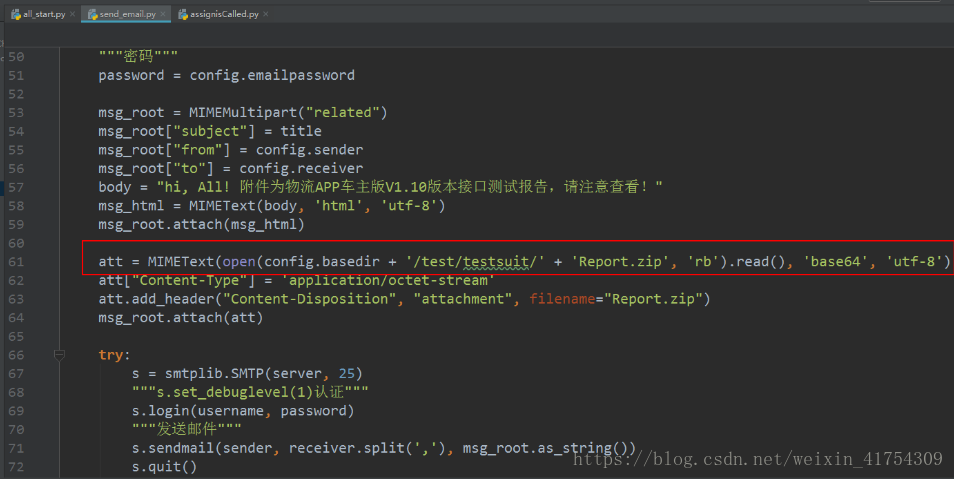Click on 's.login' in line 69
Screen dimensions: 954x479
tap(161, 411)
